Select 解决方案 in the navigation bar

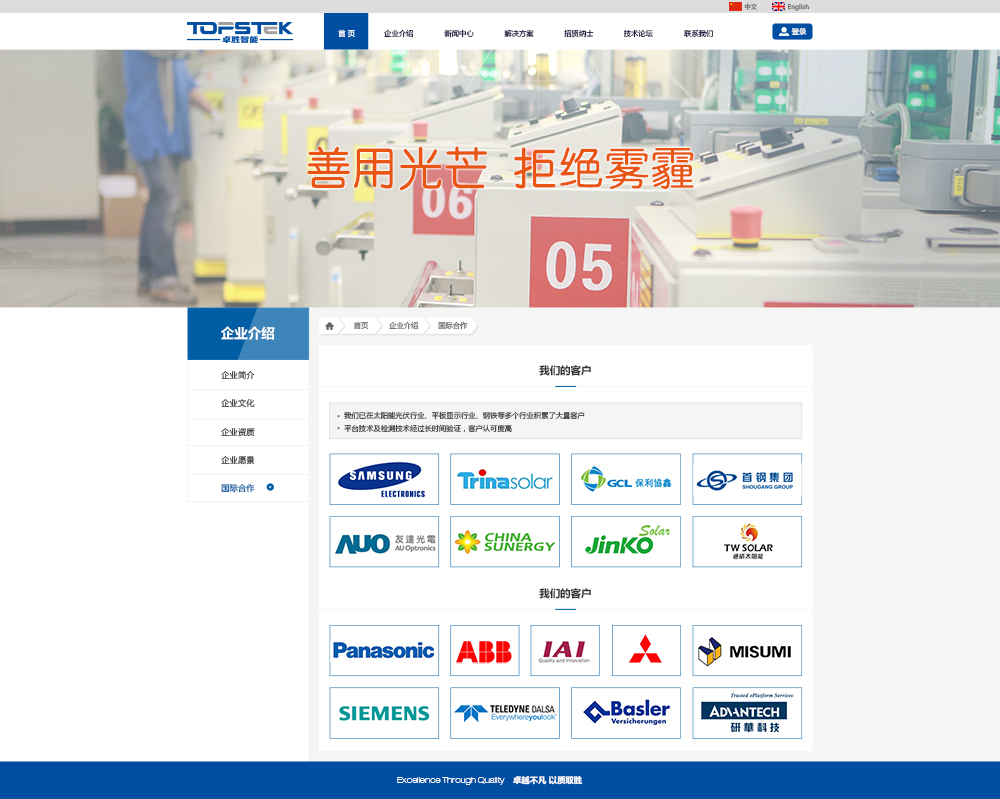518,34
